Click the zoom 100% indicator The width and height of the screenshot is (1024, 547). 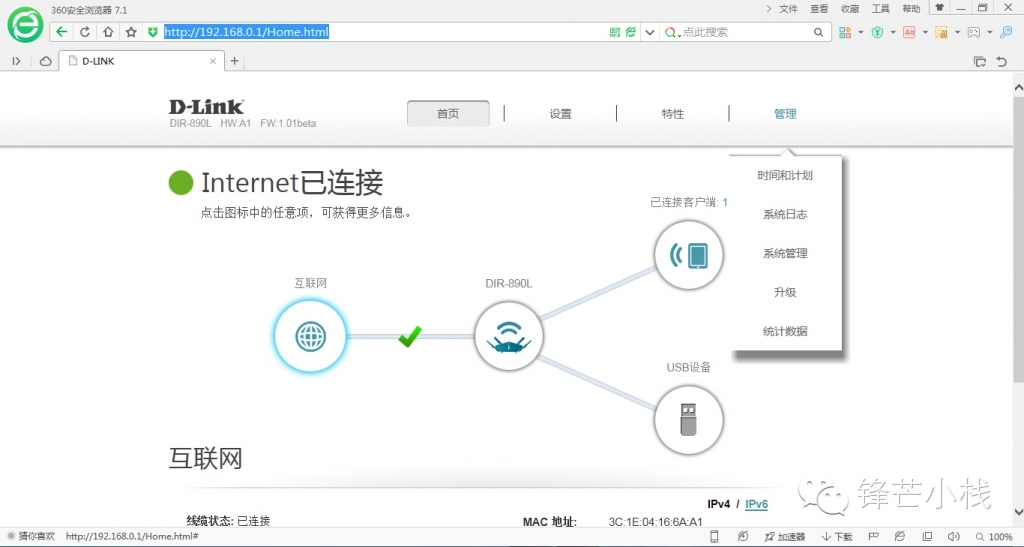click(994, 537)
